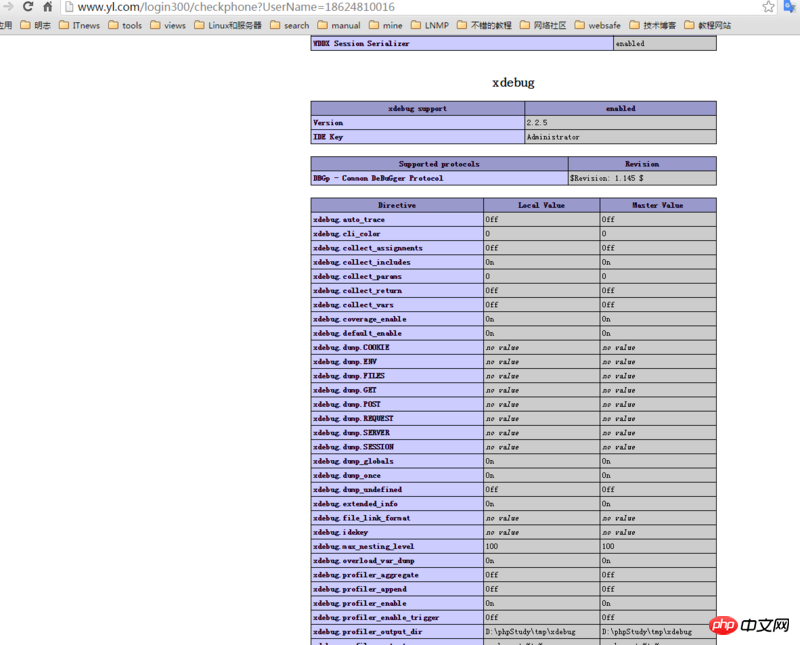Open the tools bookmark folder
Viewport: 800px width, 645px height.
125,25
